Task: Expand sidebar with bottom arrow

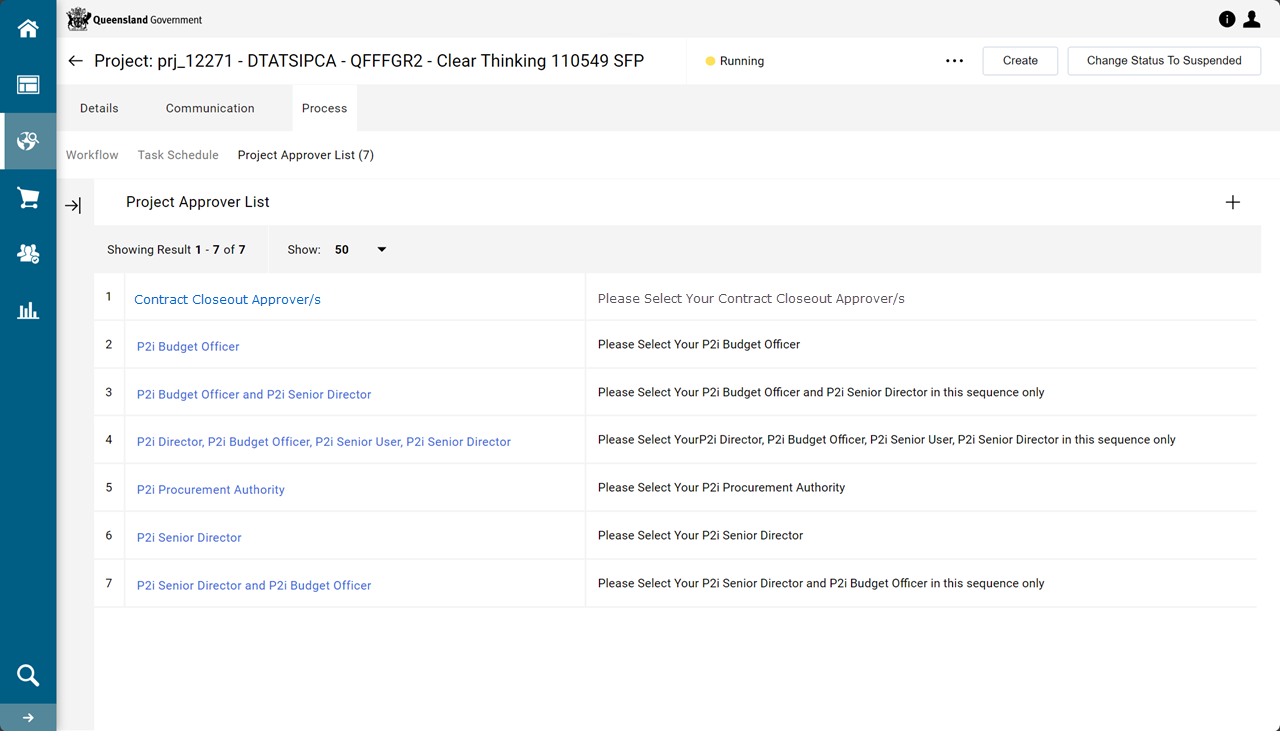Action: [28, 717]
